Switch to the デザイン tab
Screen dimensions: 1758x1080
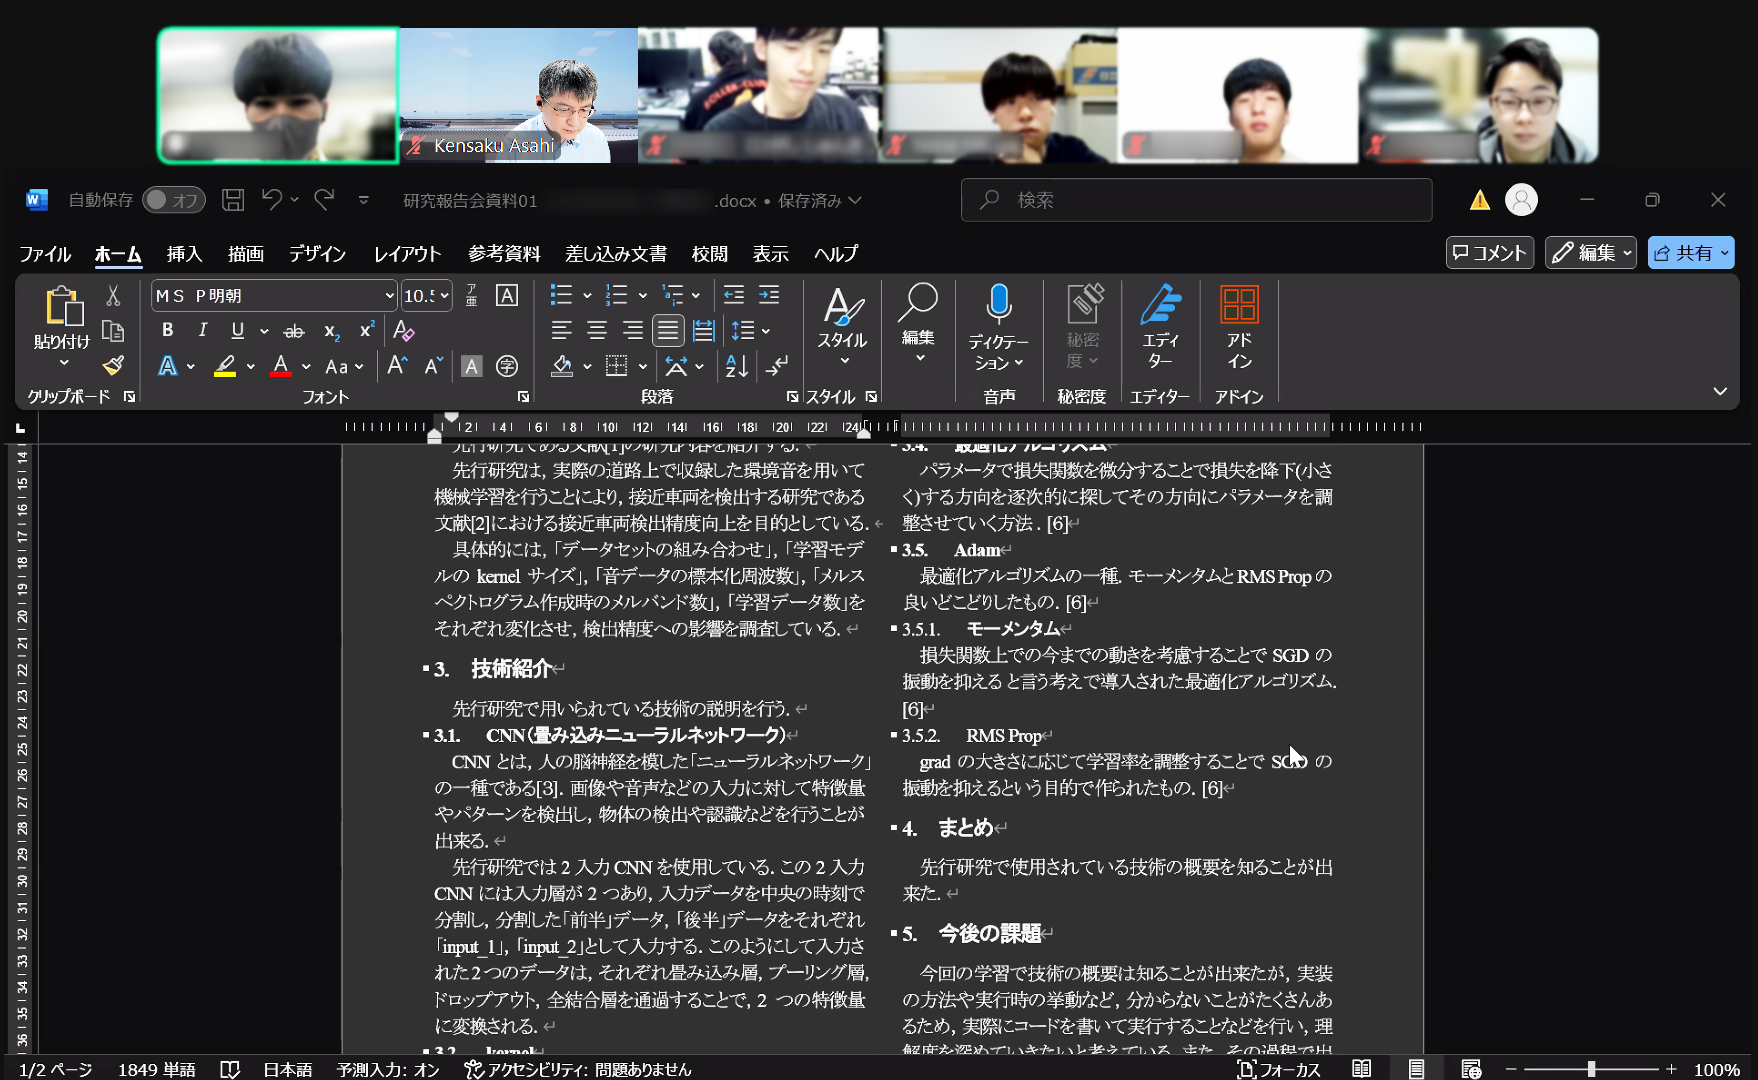pyautogui.click(x=317, y=254)
